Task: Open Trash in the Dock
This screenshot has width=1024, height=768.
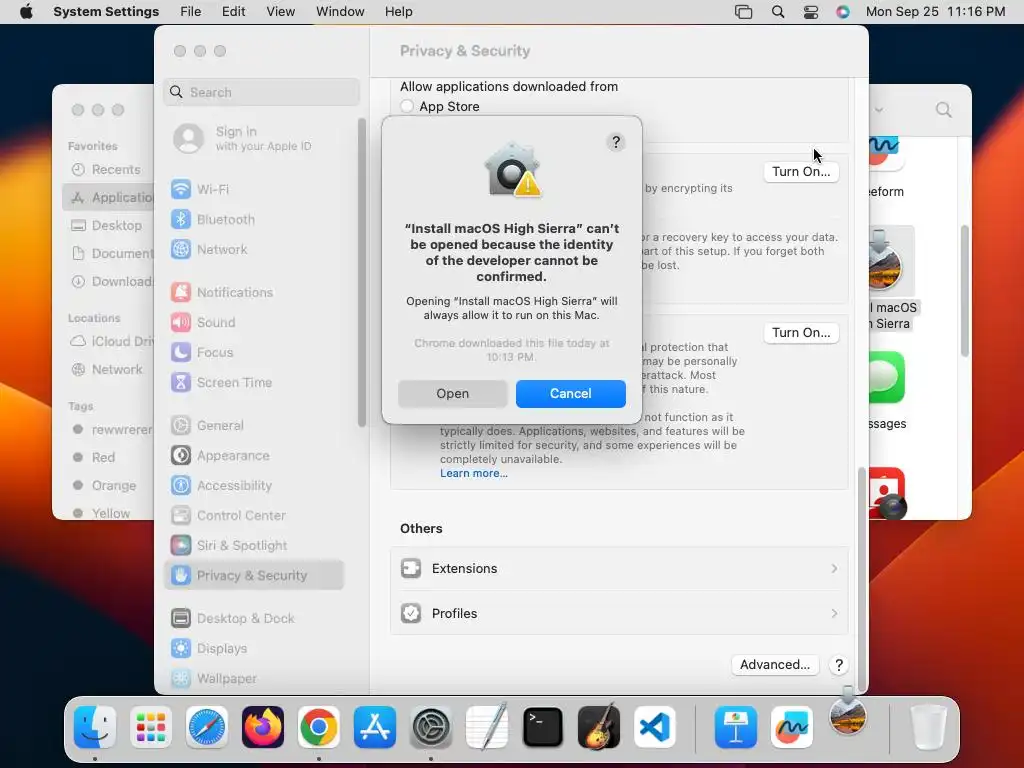Action: (x=928, y=727)
